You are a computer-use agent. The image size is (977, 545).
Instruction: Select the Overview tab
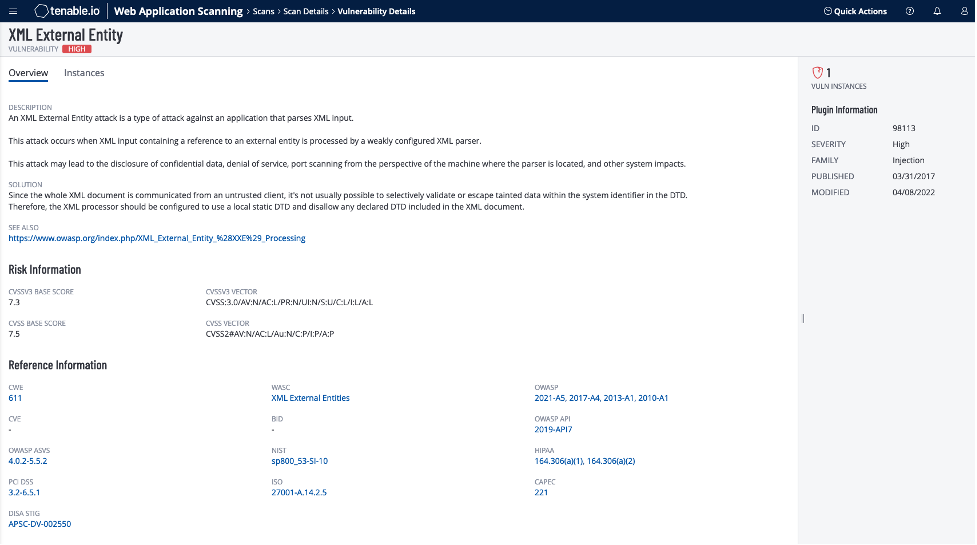[x=28, y=73]
